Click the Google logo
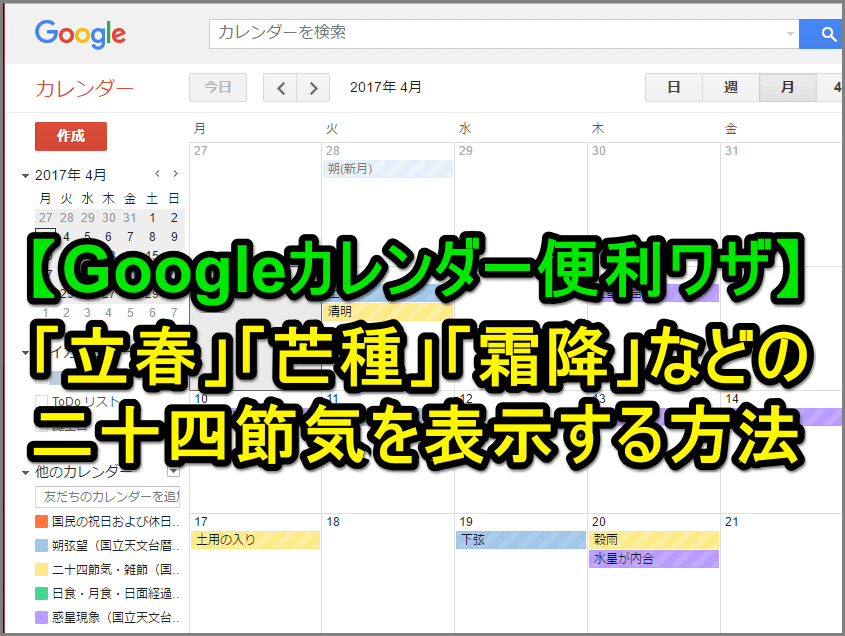 [x=80, y=34]
